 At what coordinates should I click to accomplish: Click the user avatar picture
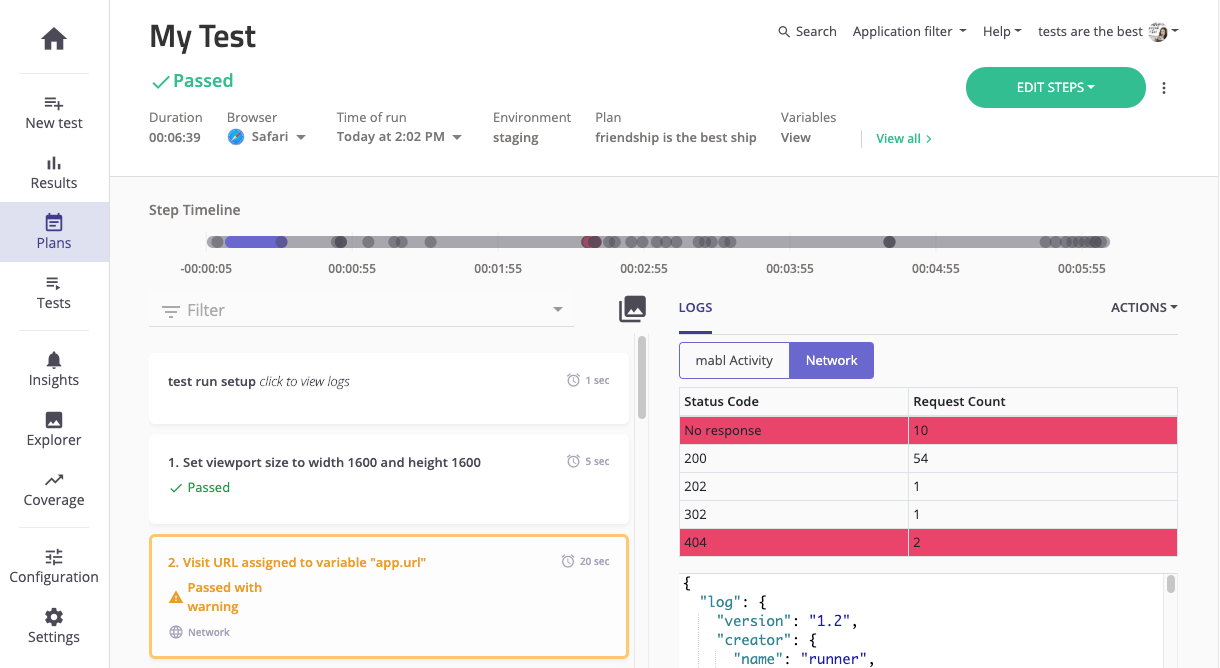(x=1159, y=32)
